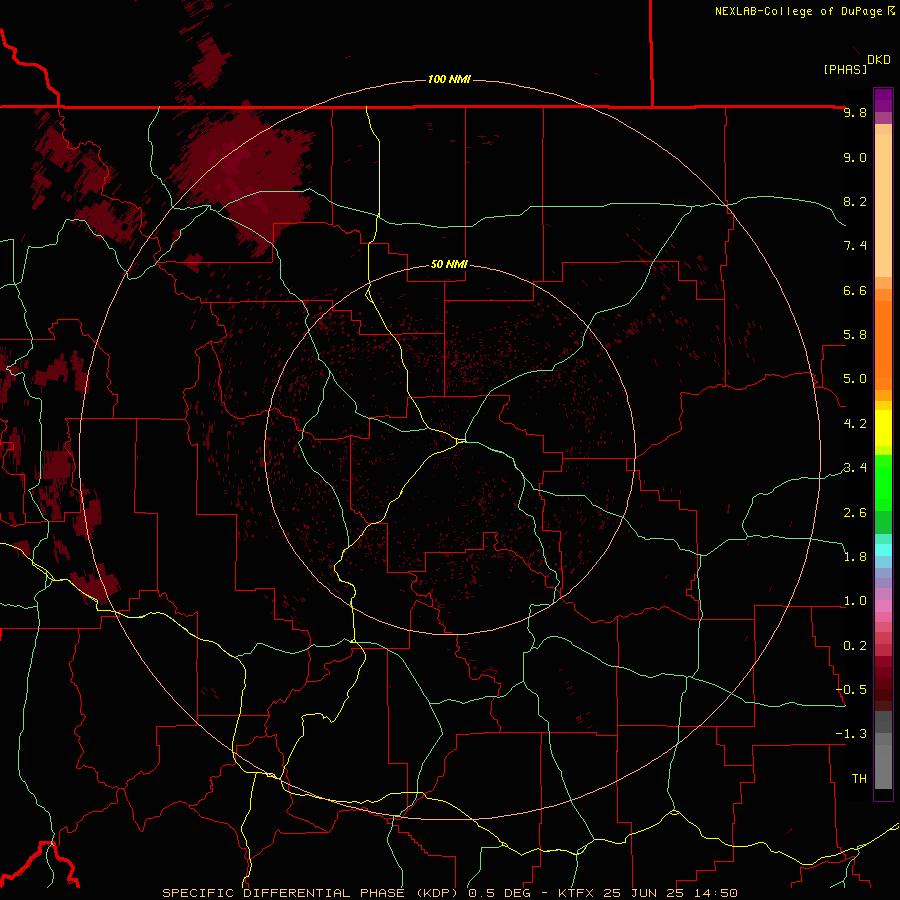This screenshot has width=900, height=900.
Task: Click the TH threshold label on legend
Action: coord(859,778)
